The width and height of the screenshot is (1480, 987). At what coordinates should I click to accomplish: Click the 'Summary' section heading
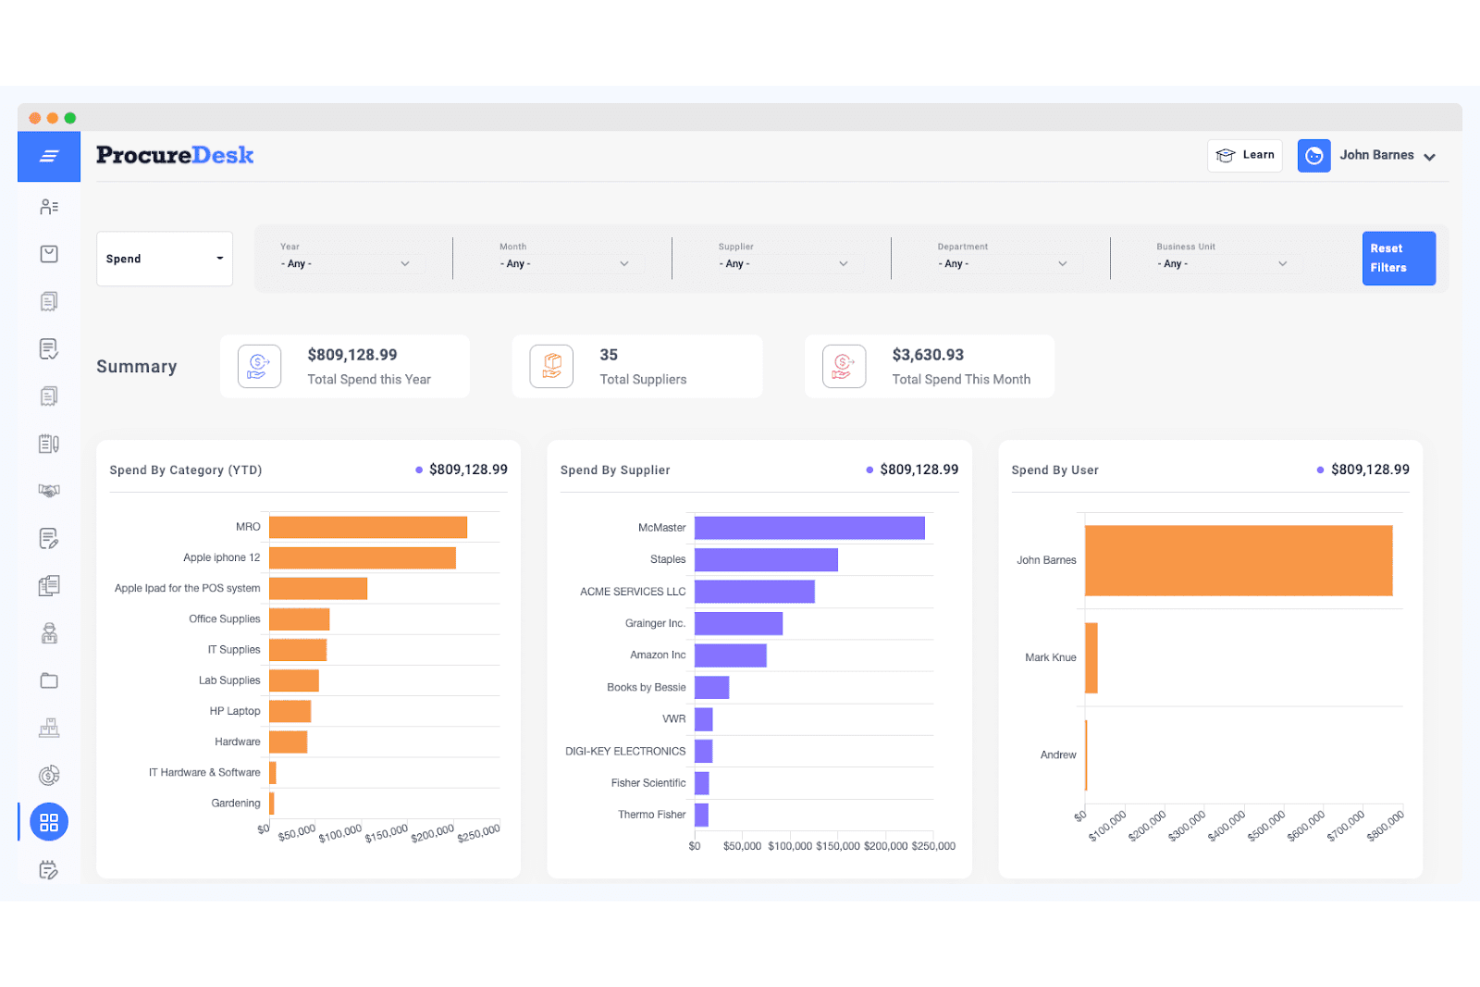(137, 367)
